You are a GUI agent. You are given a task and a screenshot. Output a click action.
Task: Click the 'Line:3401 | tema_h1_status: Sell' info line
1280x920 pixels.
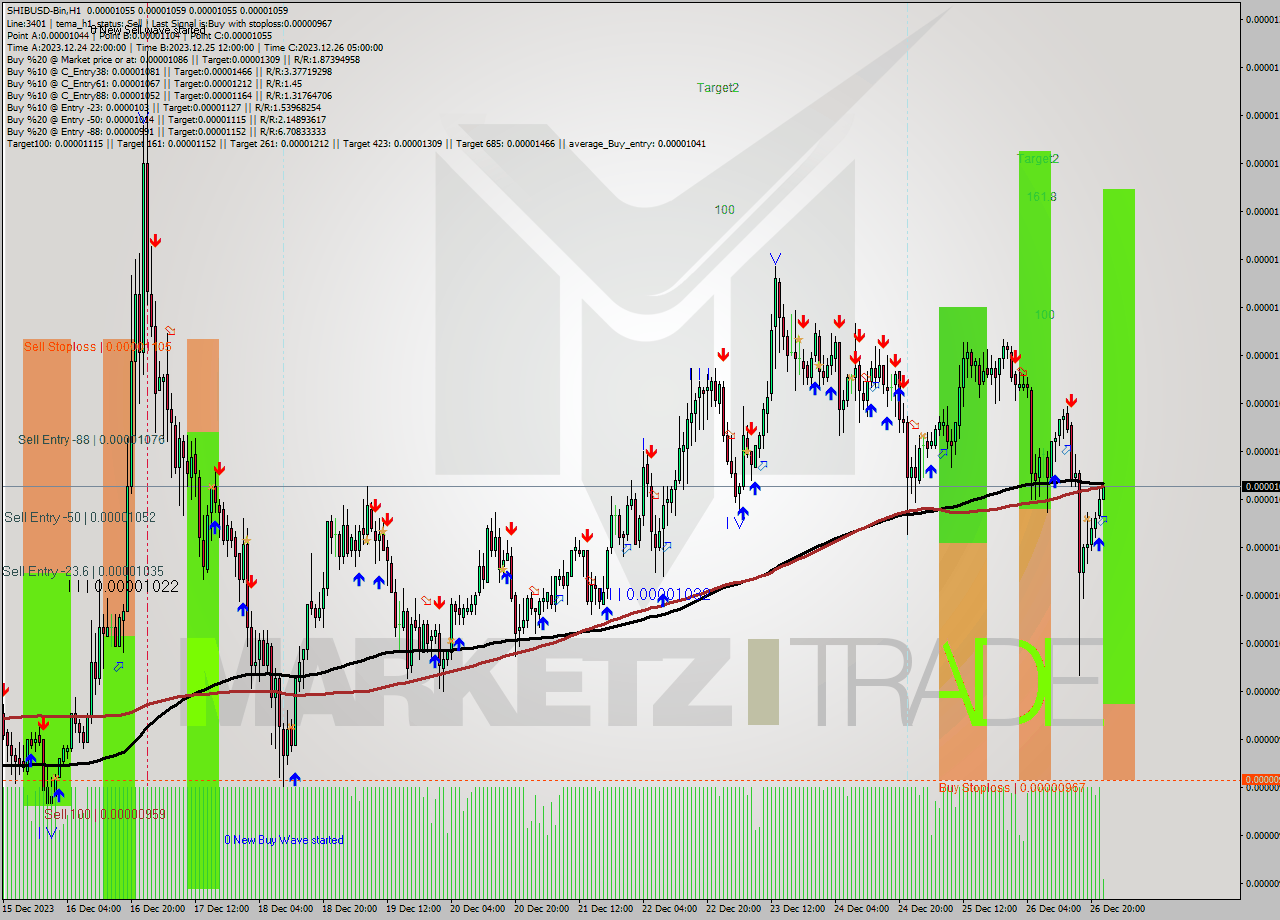click(169, 23)
